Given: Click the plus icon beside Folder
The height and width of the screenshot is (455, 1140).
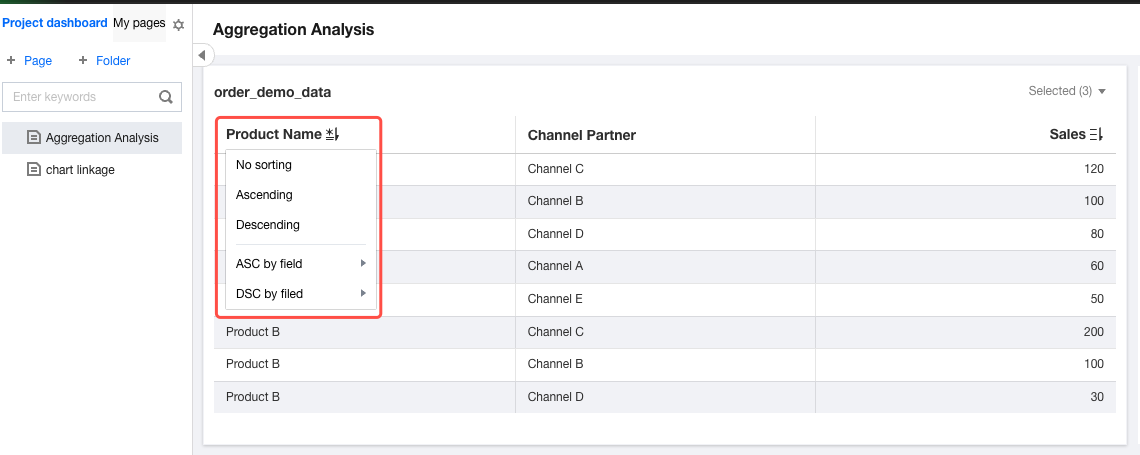Looking at the screenshot, I should tap(83, 61).
